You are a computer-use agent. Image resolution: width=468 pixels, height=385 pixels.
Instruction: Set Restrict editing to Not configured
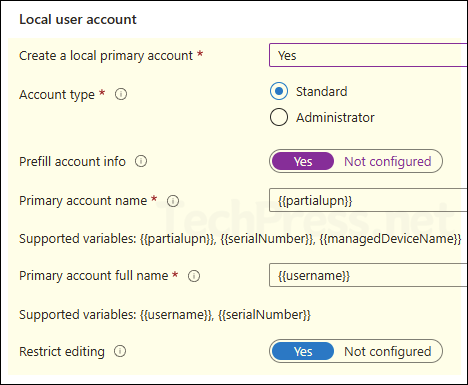point(388,351)
